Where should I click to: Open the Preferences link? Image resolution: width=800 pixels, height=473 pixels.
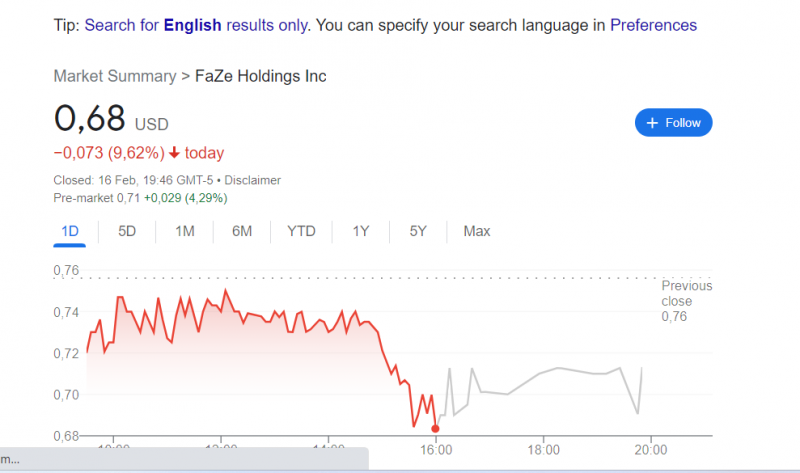[x=653, y=25]
